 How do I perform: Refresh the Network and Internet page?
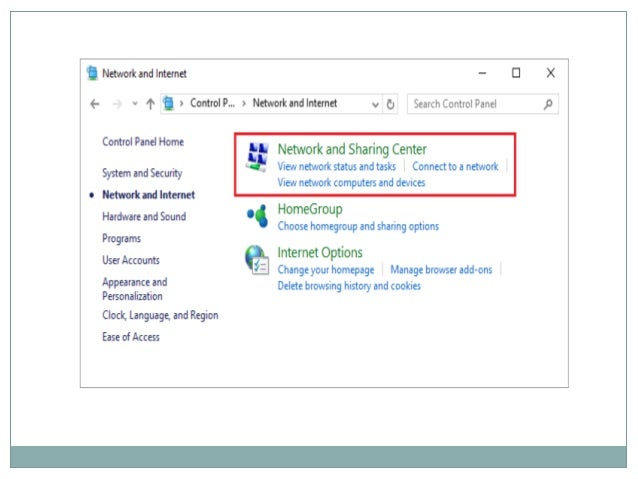pyautogui.click(x=390, y=104)
